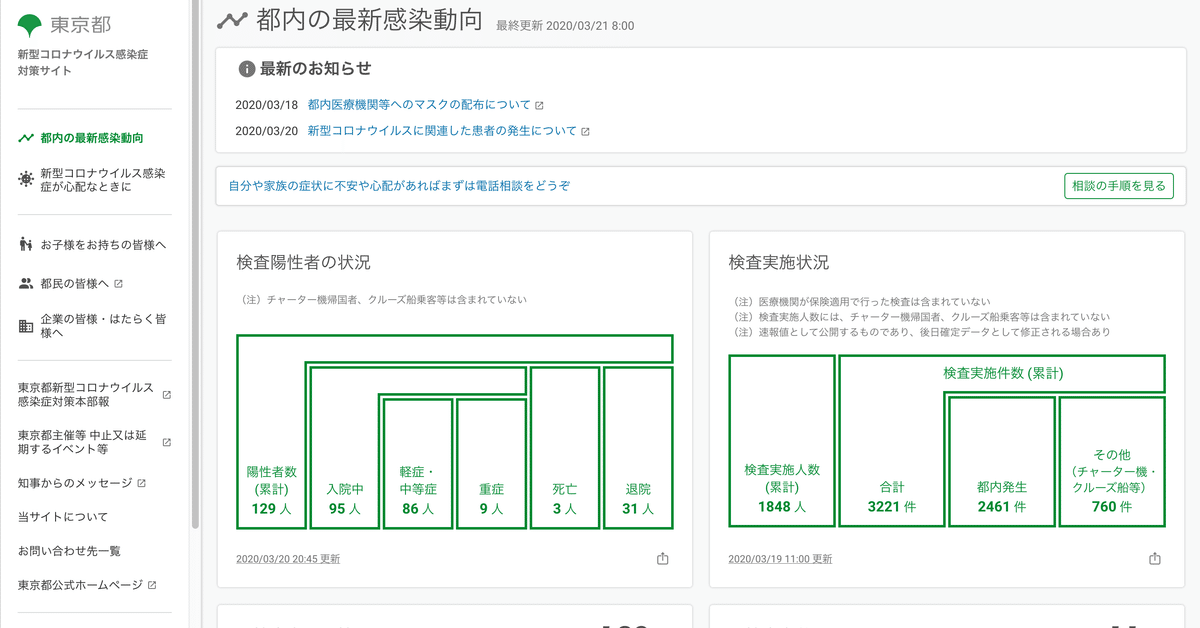Click the virus icon next to 新型コロナウイルス感染症が心配なときに
The height and width of the screenshot is (628, 1200).
[x=26, y=180]
